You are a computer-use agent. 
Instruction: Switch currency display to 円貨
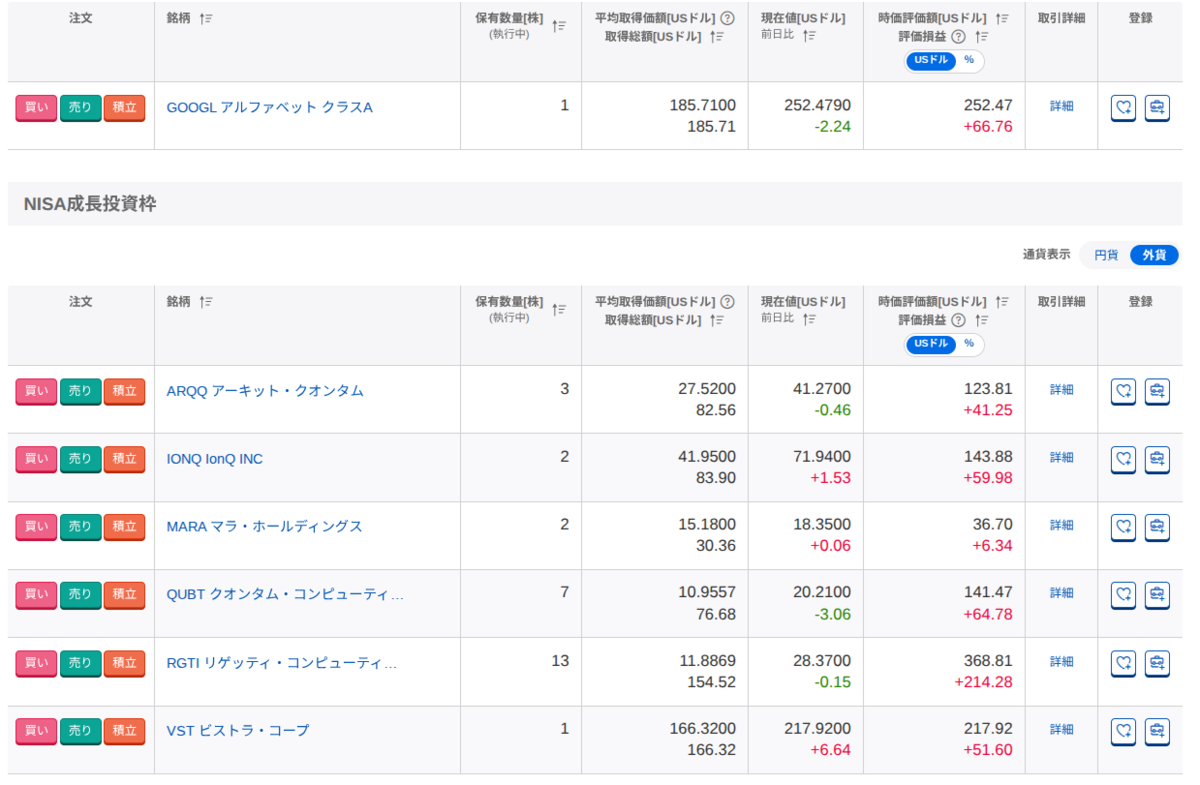(x=1106, y=255)
